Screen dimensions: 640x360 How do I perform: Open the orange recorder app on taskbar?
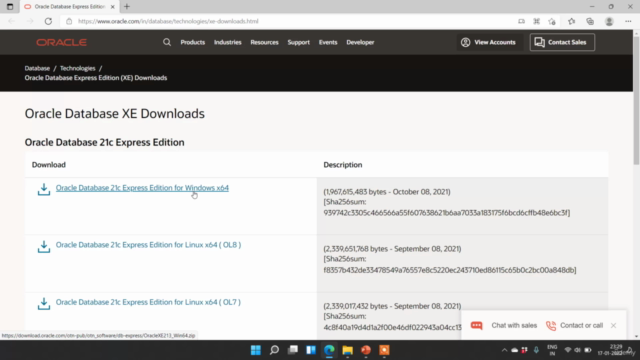384,350
